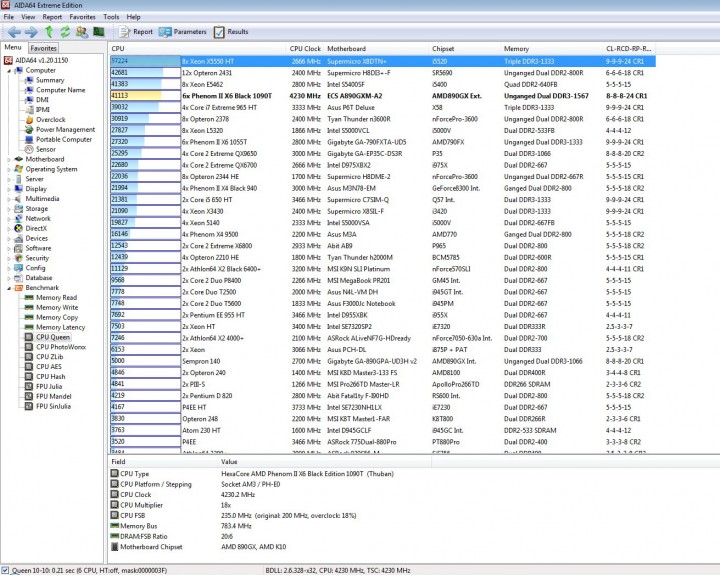Open the File menu
The width and height of the screenshot is (720, 575).
pos(9,17)
